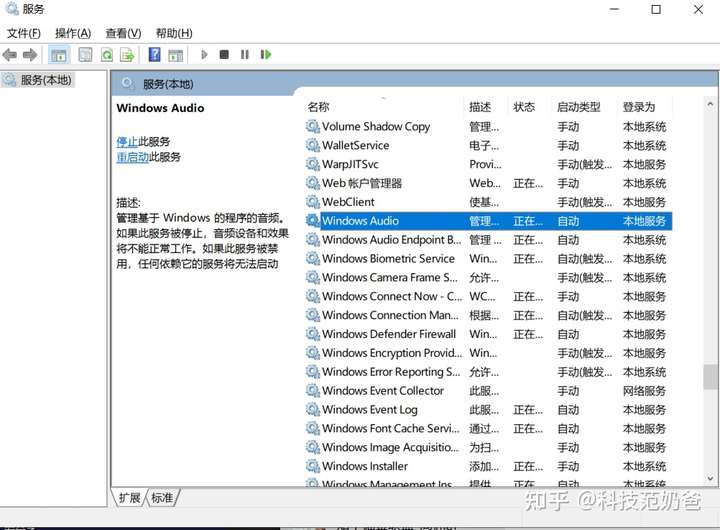Click the vertical scrollbar thumb of services list
Screen dimensions: 720x530
pyautogui.click(x=710, y=377)
